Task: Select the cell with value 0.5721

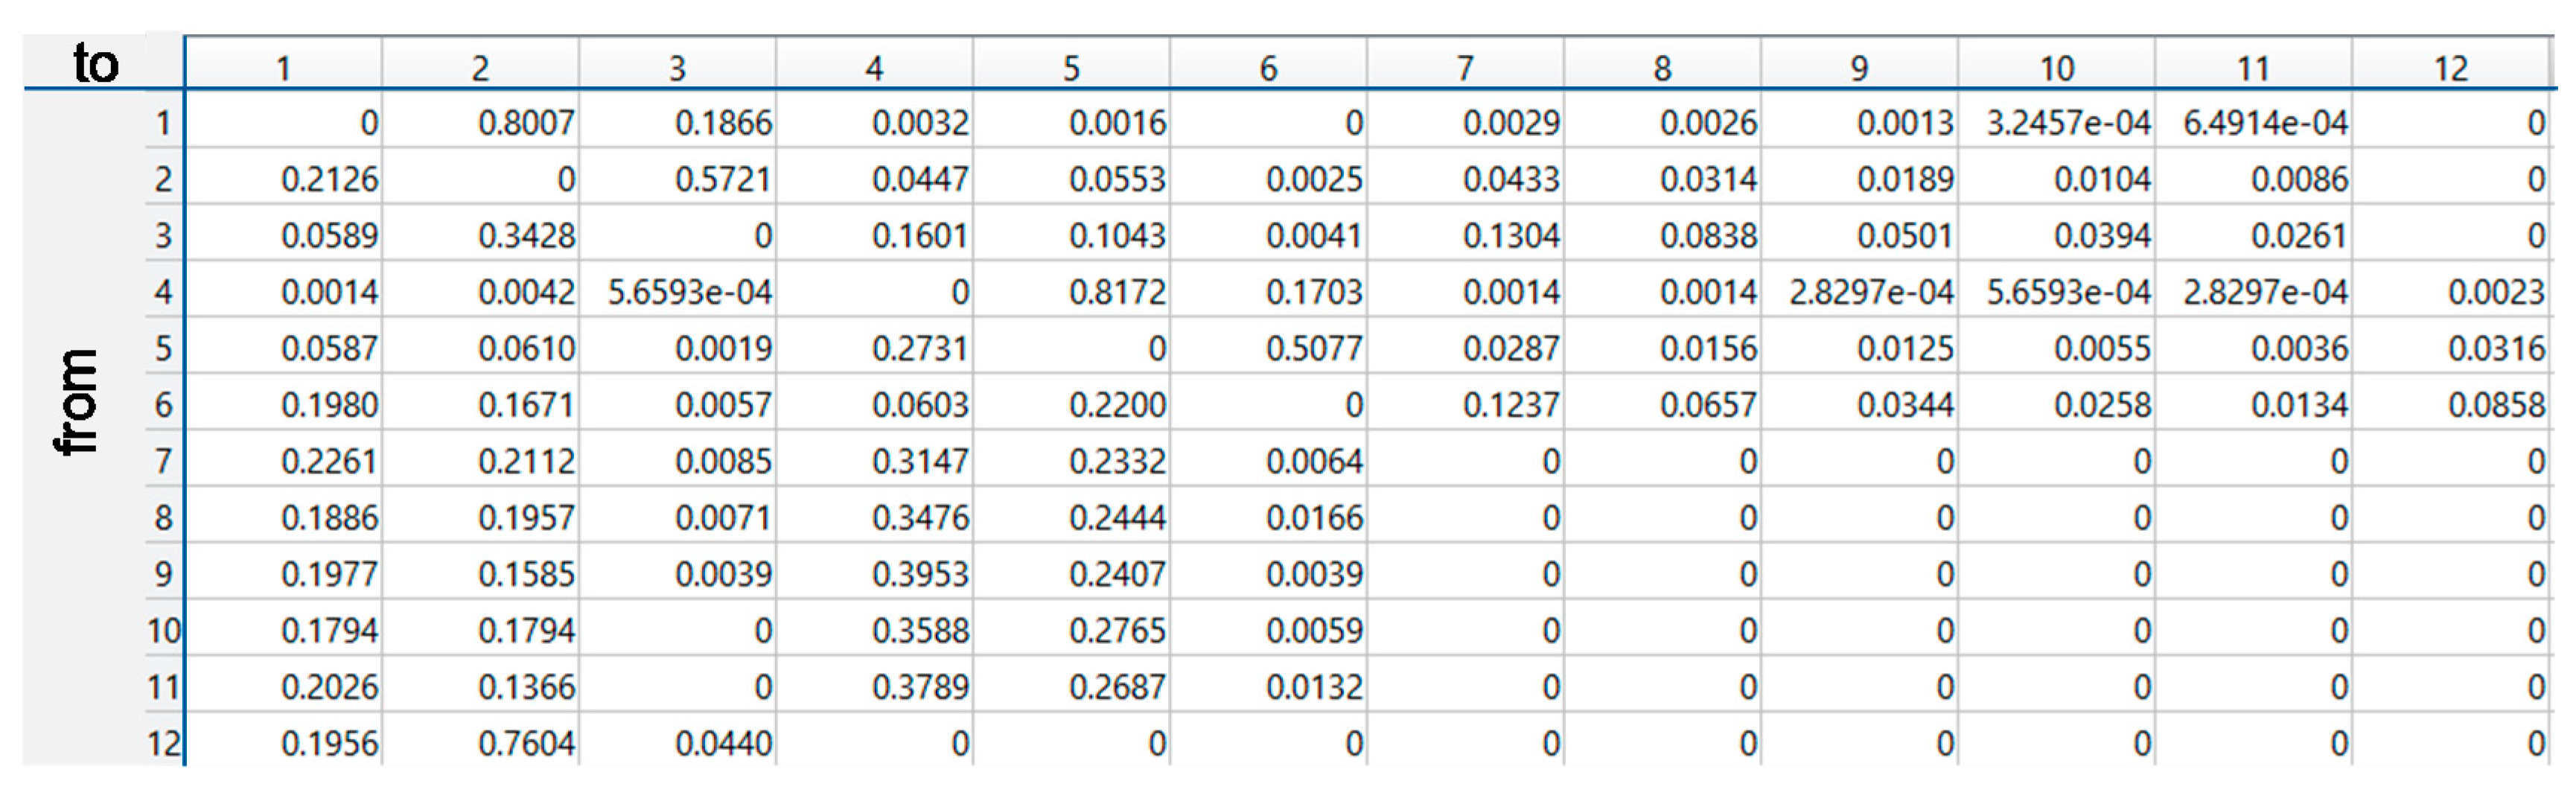Action: (723, 179)
